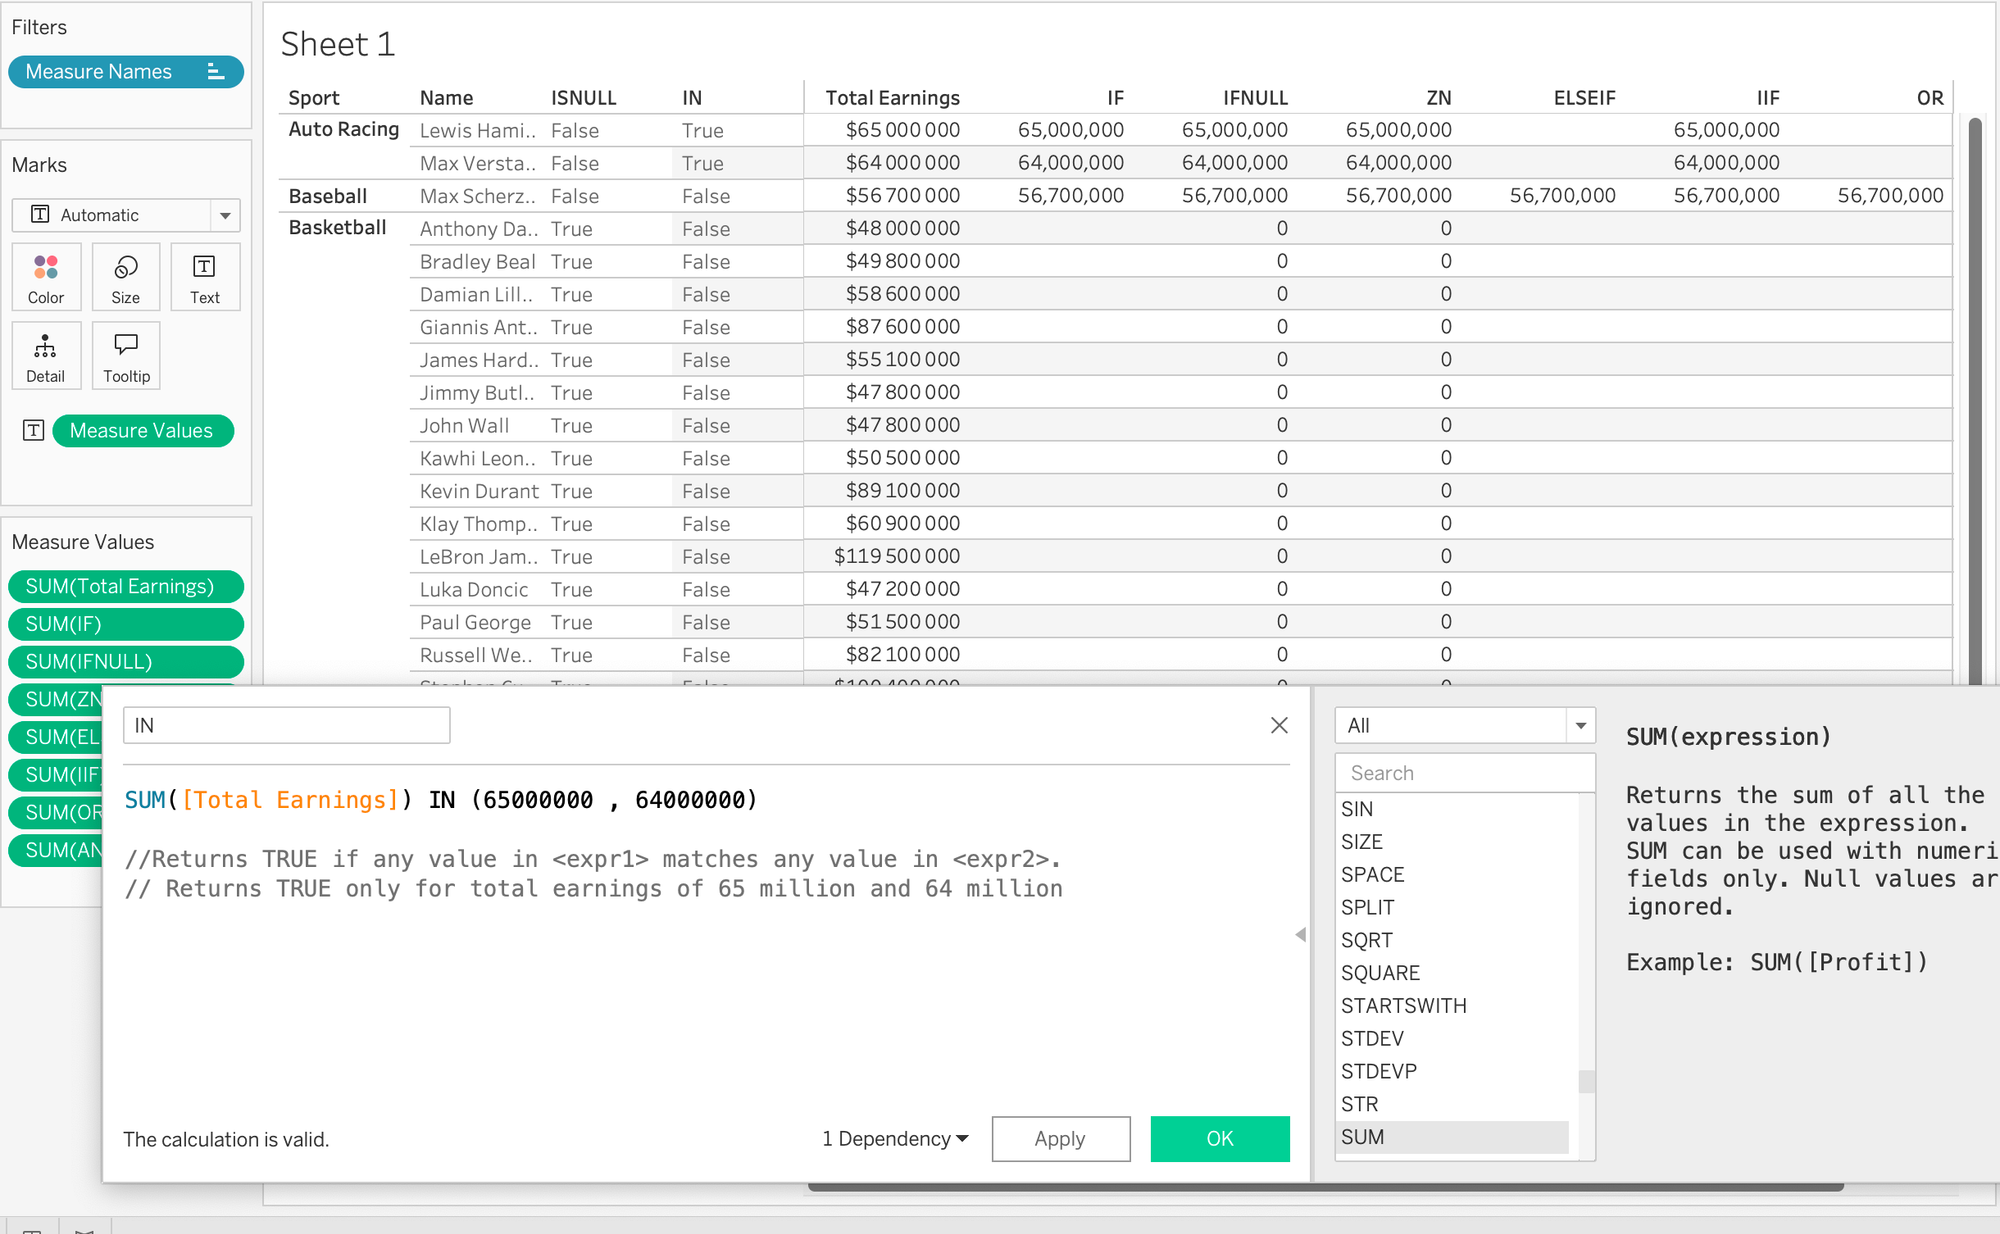
Task: Confirm the calculation with OK
Action: (1219, 1139)
